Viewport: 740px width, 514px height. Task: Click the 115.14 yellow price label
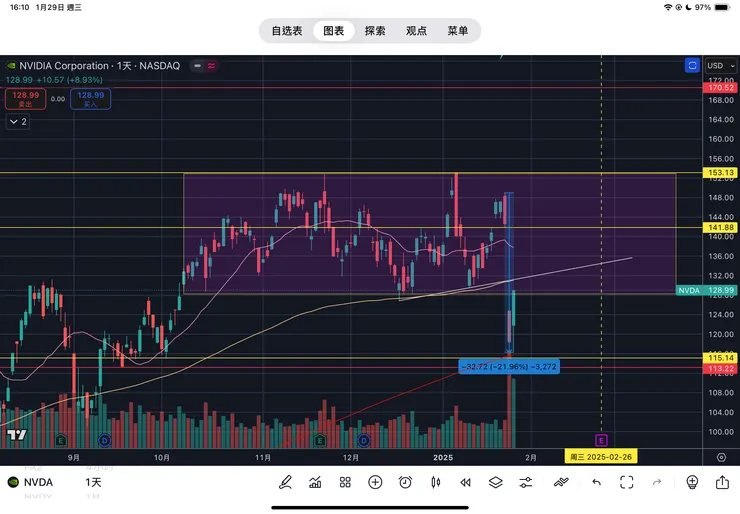[x=721, y=358]
